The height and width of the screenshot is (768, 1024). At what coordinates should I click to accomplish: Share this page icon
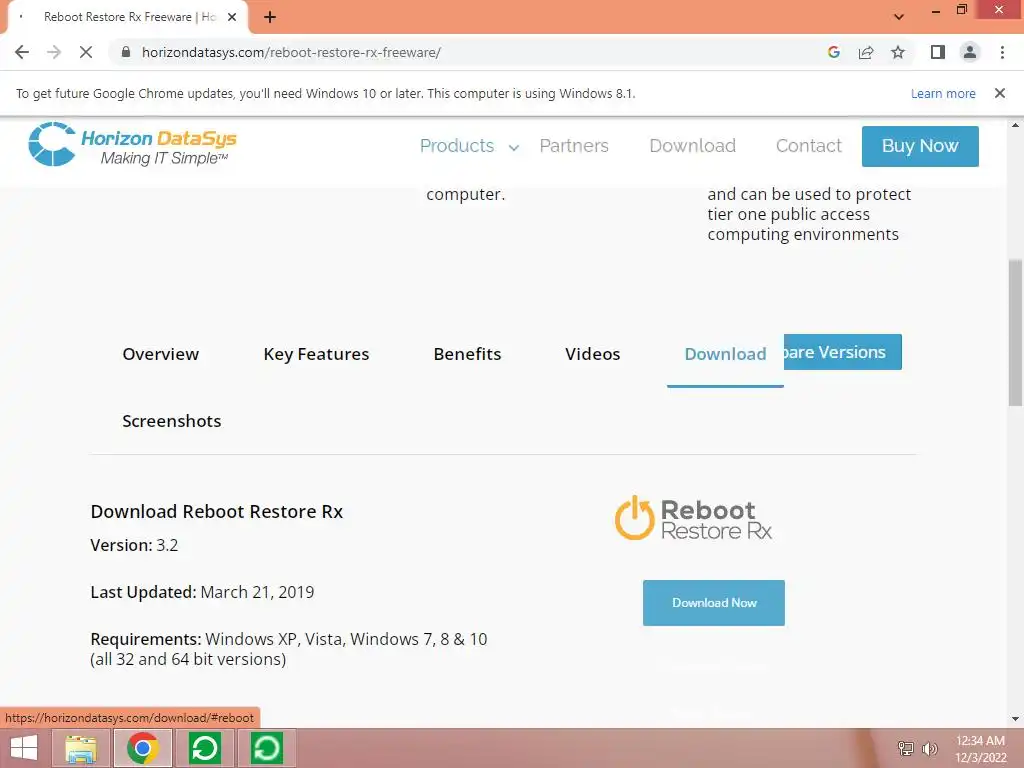pyautogui.click(x=866, y=52)
